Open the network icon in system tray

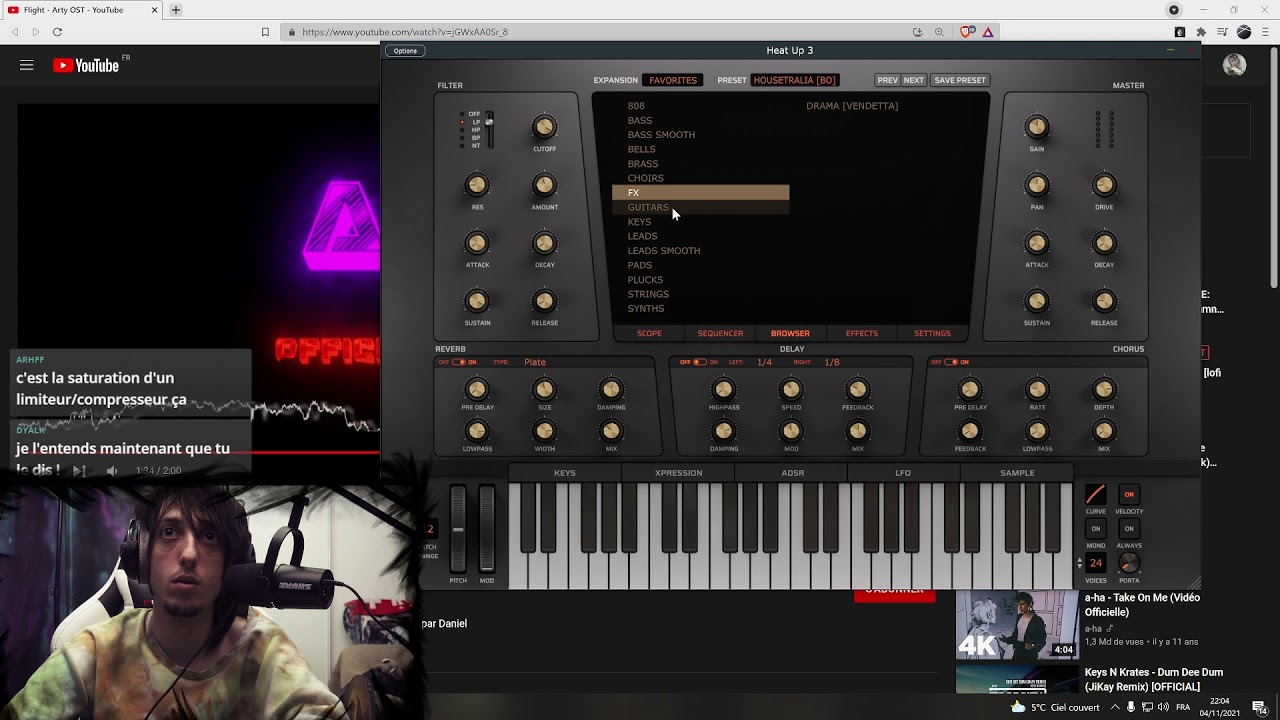pos(1147,707)
